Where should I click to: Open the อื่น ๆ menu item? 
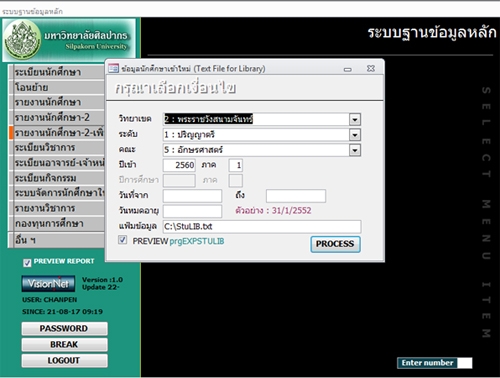(x=58, y=239)
